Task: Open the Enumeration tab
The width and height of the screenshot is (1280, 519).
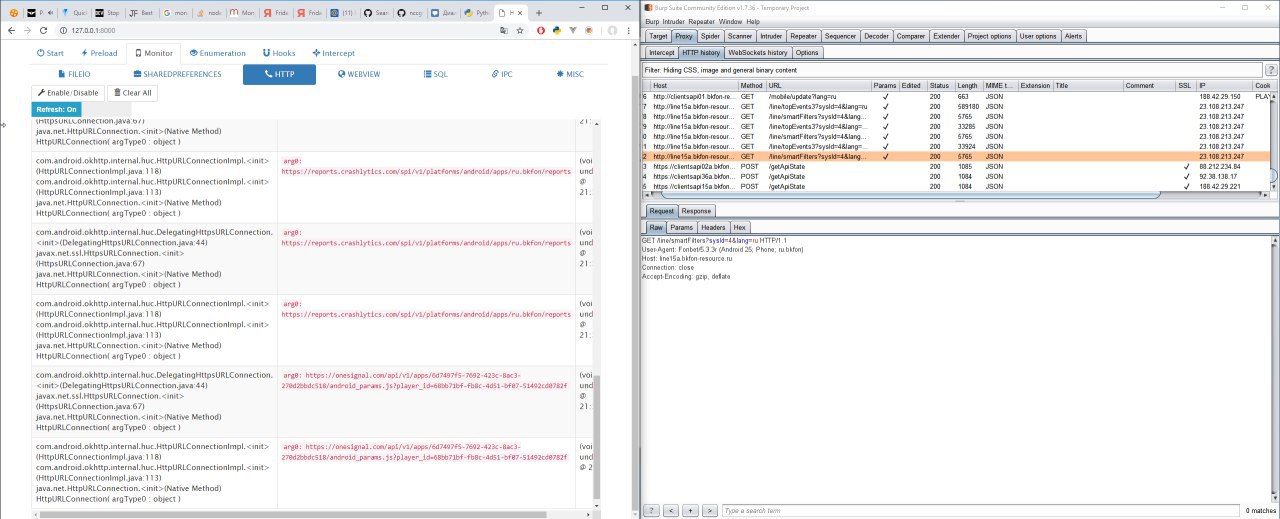Action: click(216, 53)
